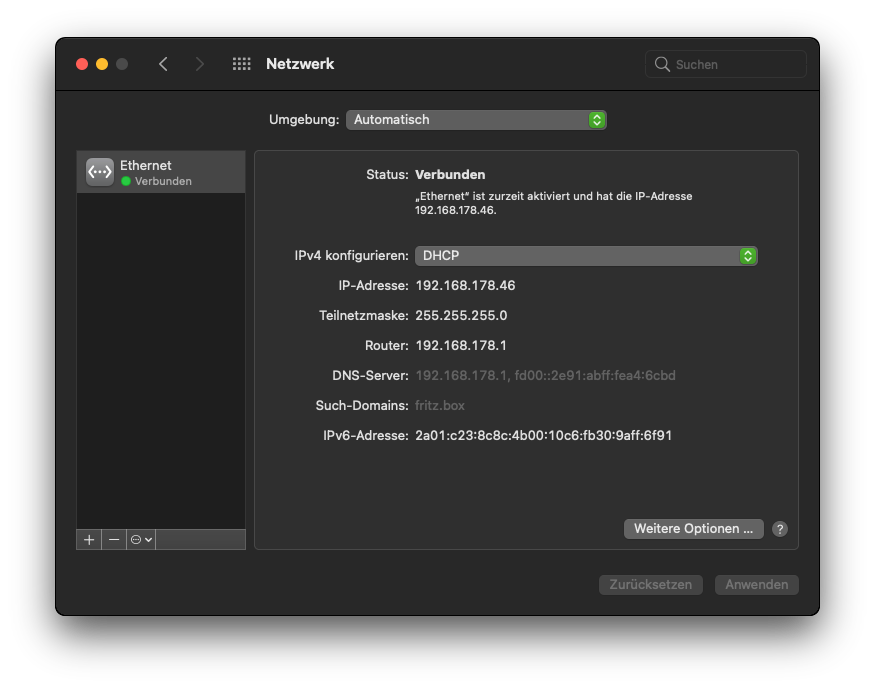Viewport: 875px width, 689px height.
Task: Click the Such-Domains fritz.box field
Action: click(x=440, y=406)
